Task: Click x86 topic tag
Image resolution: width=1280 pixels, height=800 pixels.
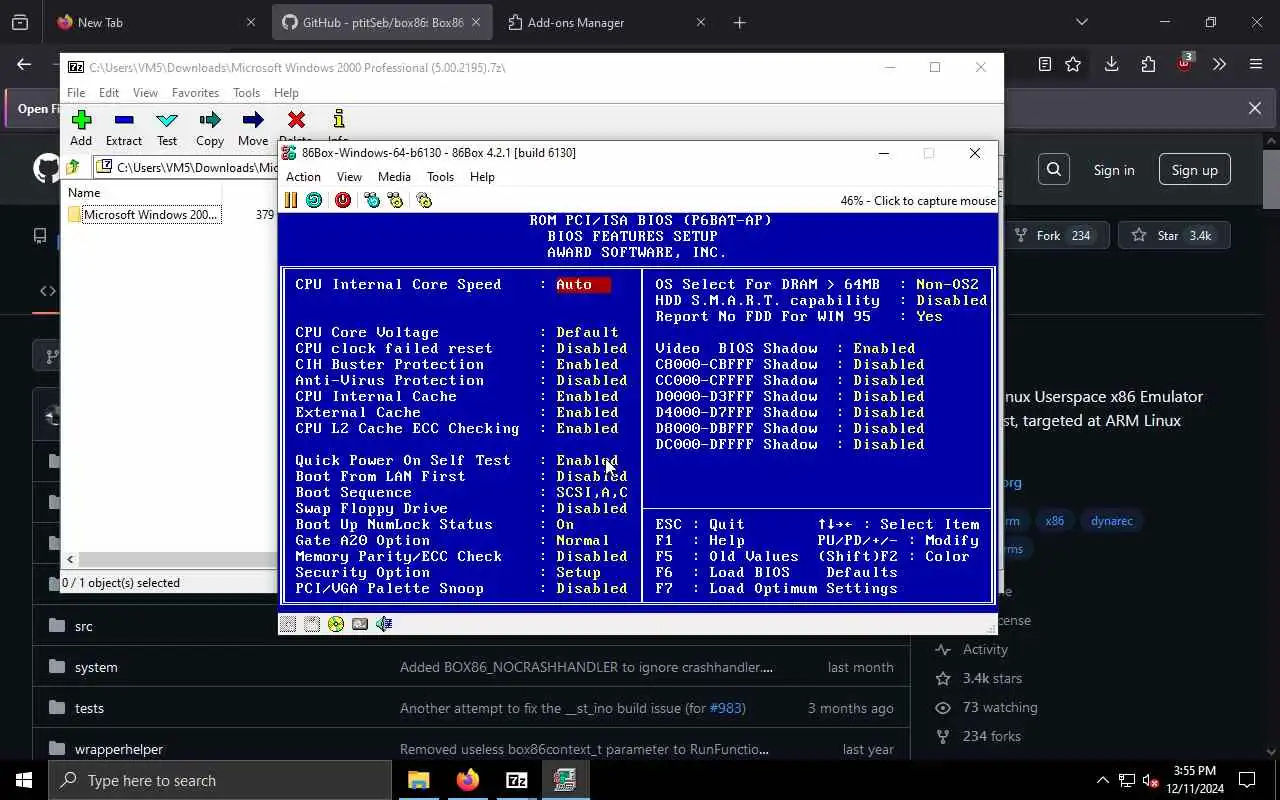Action: click(1055, 521)
